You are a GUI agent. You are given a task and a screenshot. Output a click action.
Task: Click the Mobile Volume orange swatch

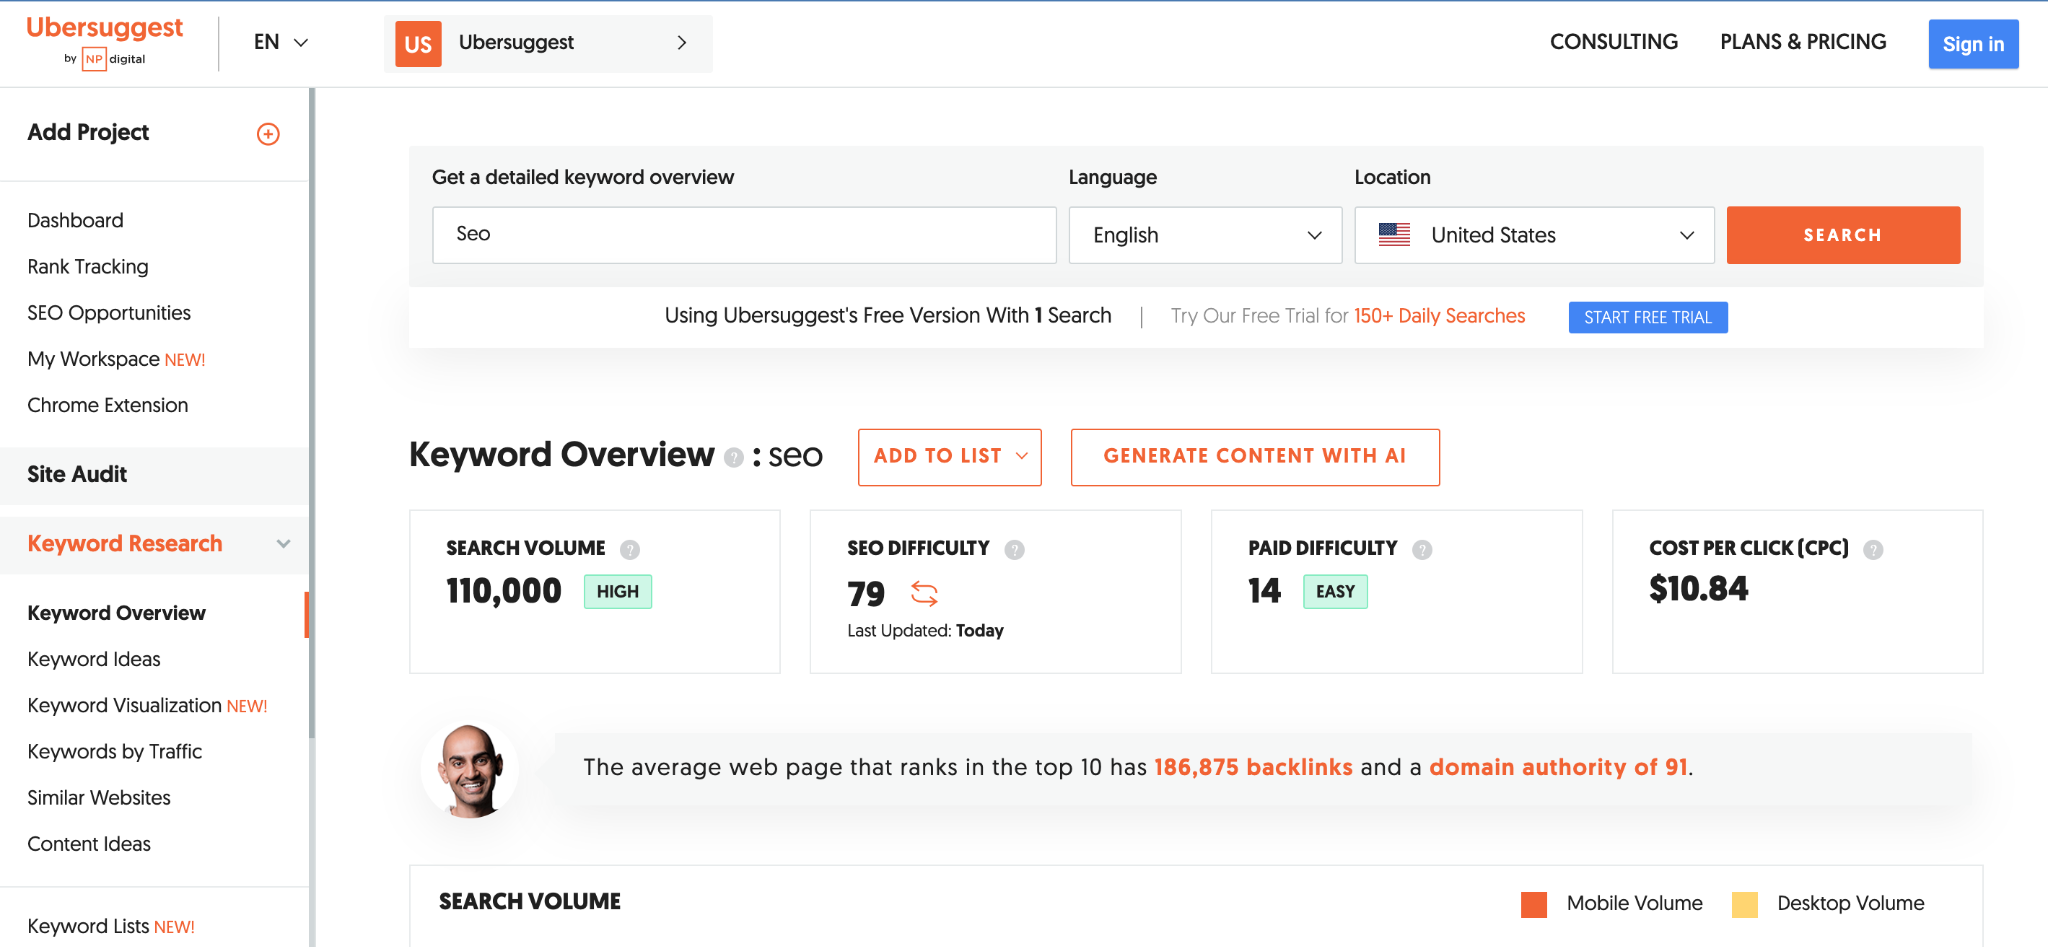(1534, 904)
